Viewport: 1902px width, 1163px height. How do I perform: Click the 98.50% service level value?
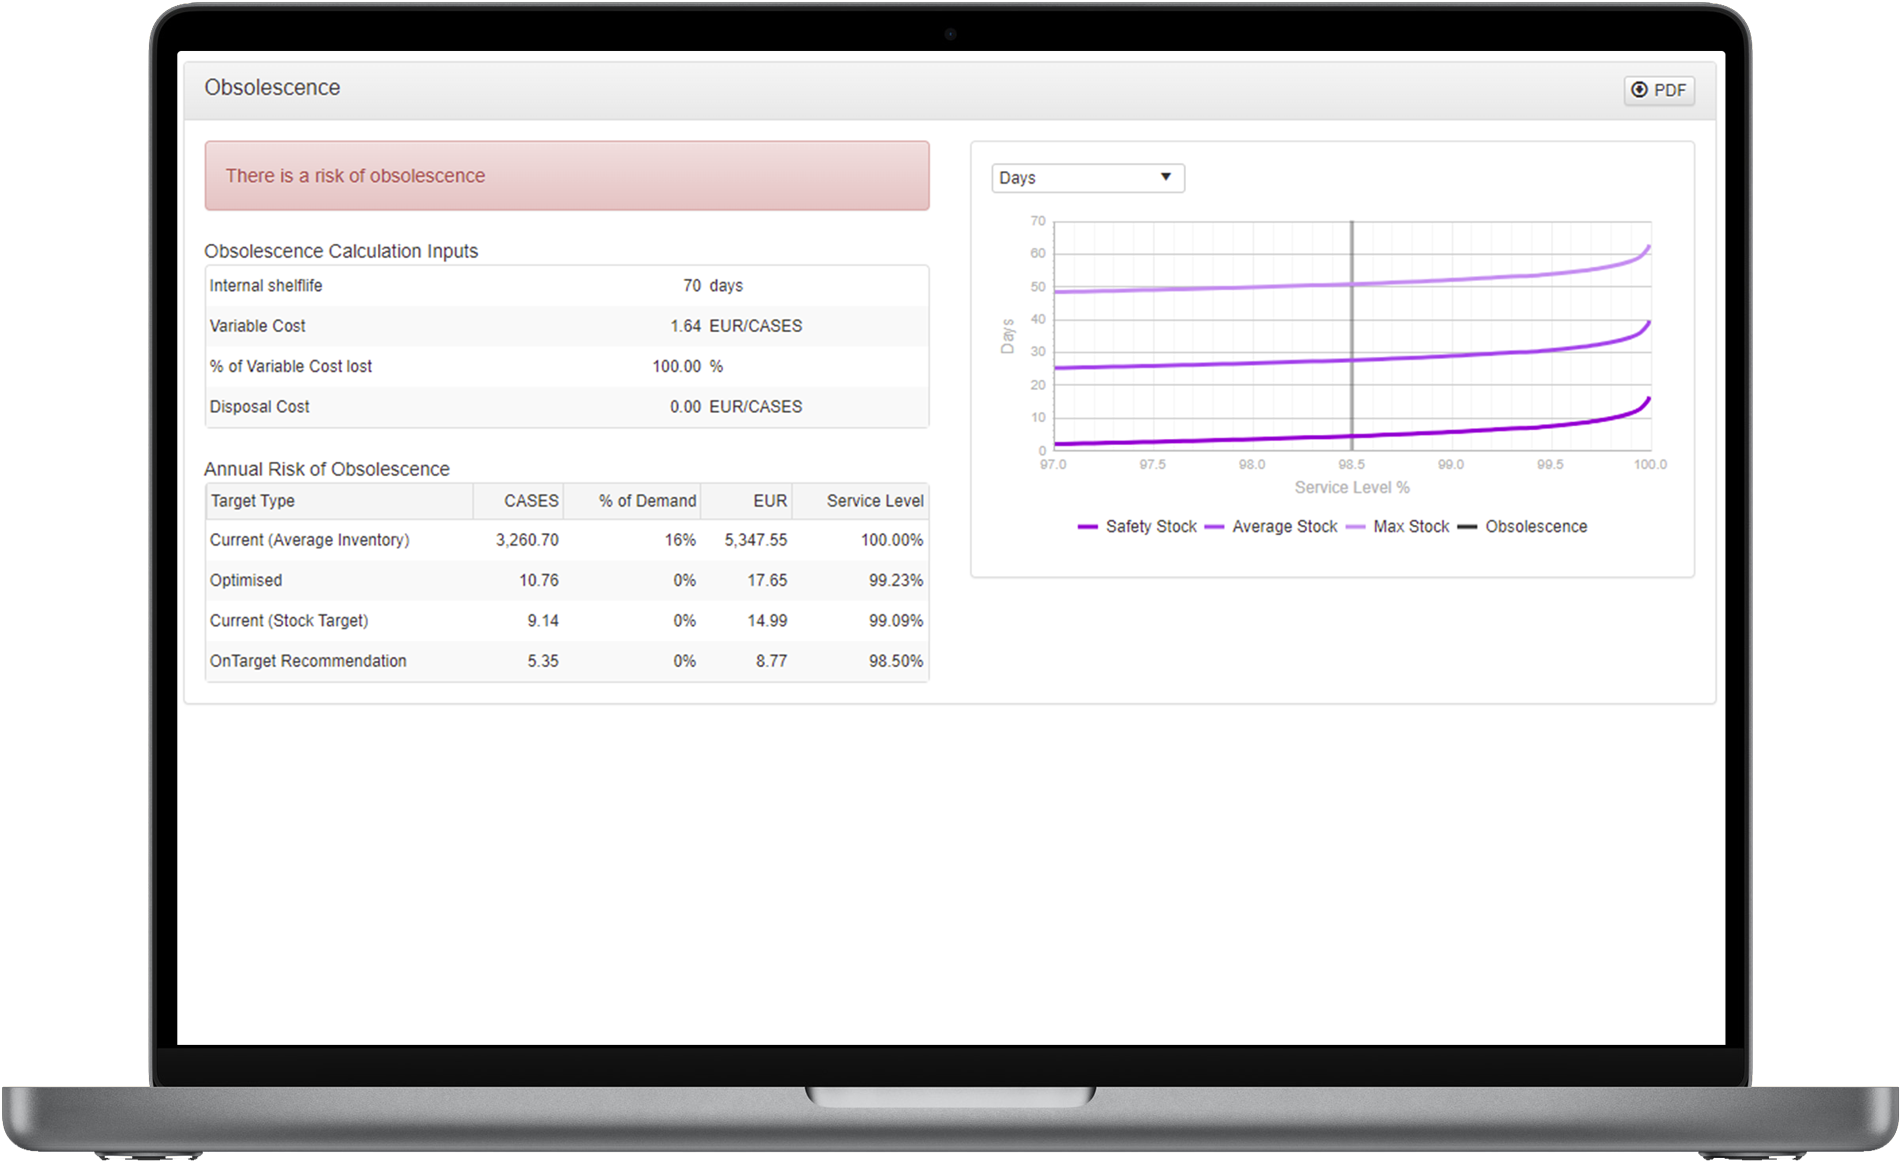(896, 661)
